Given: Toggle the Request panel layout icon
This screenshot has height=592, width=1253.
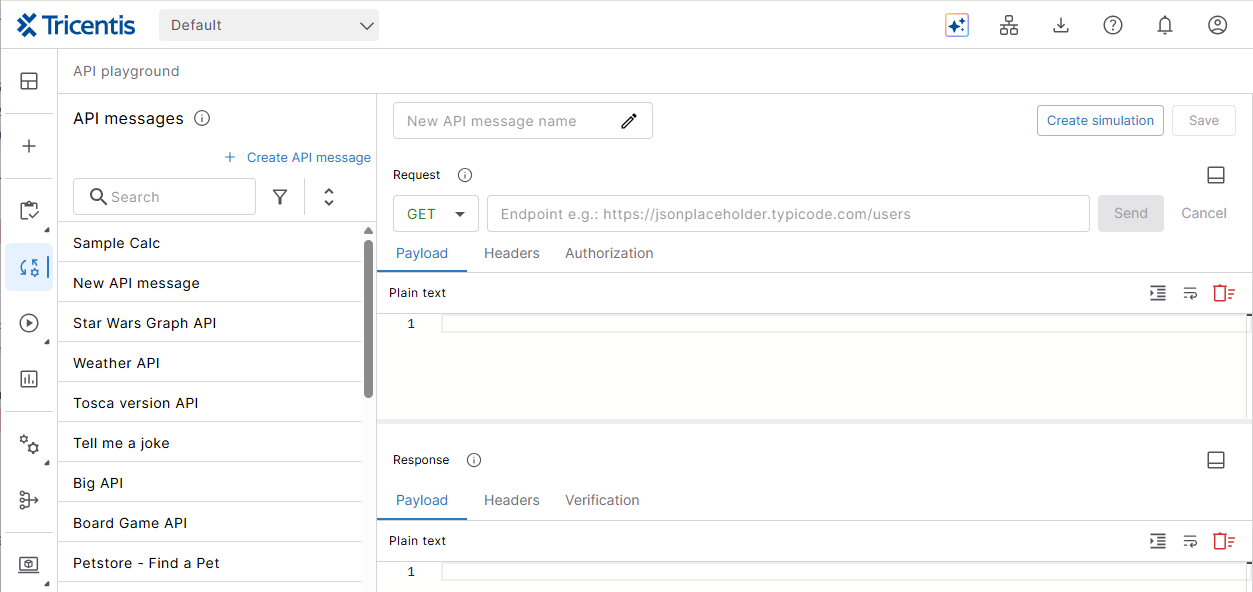Looking at the screenshot, I should pyautogui.click(x=1216, y=175).
